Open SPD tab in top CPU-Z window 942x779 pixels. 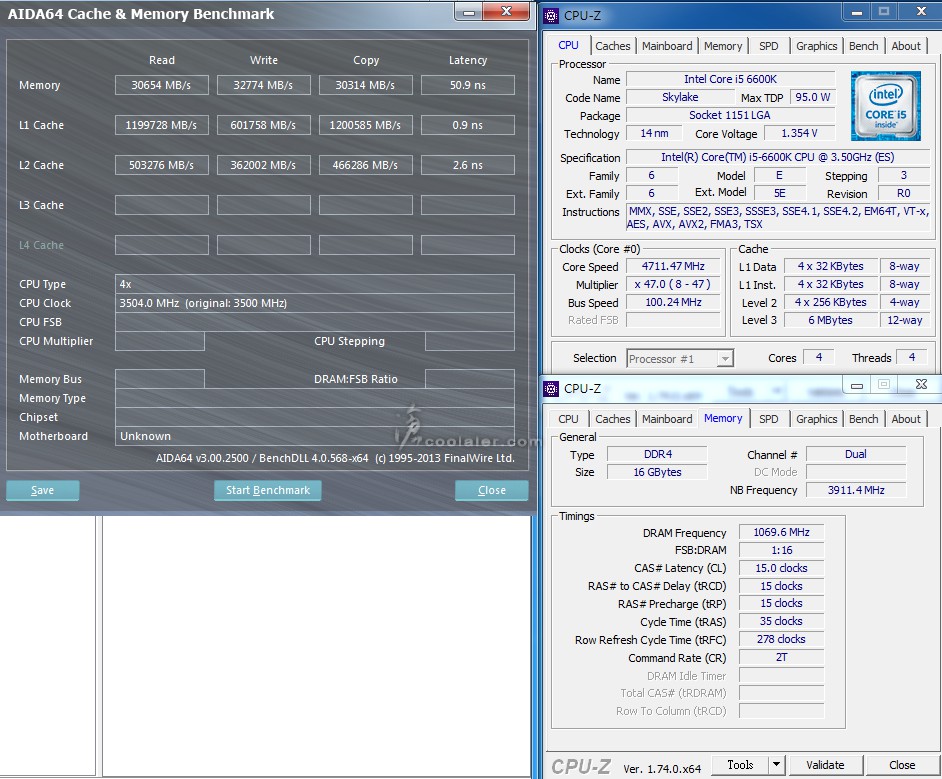click(768, 46)
